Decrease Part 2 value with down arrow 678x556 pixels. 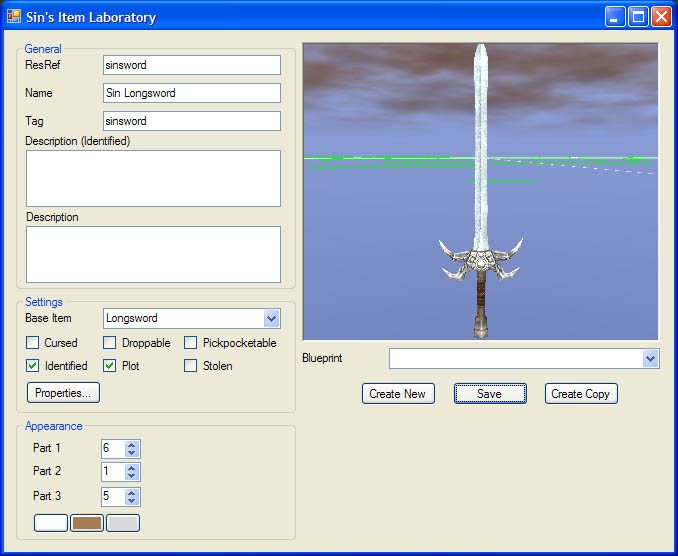point(132,476)
